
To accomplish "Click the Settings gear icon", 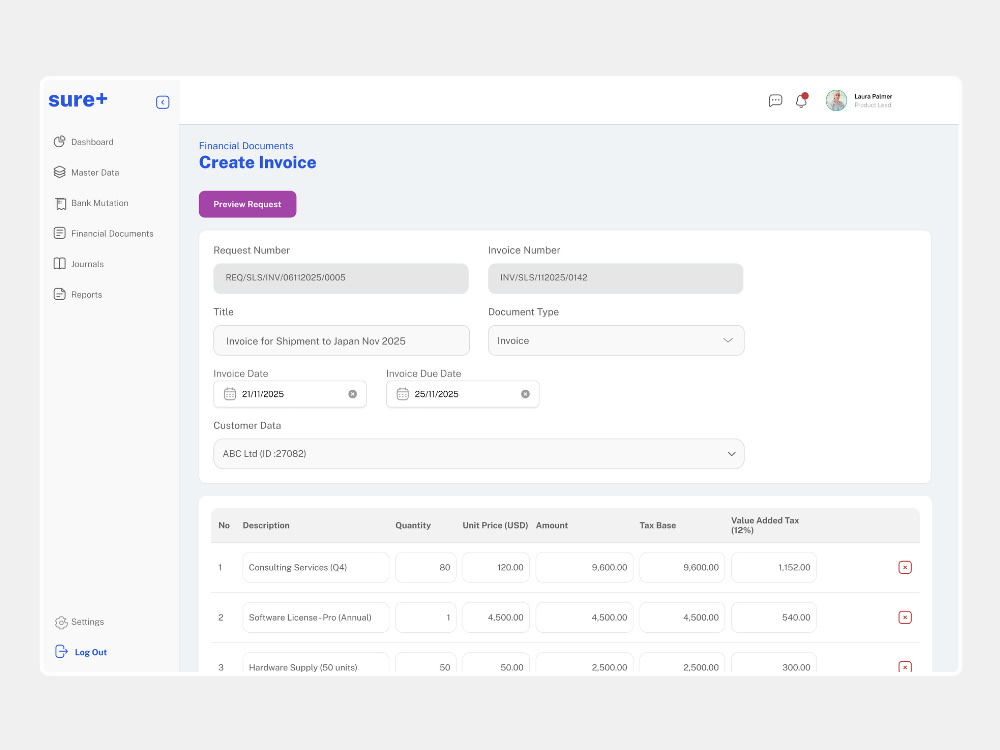I will point(61,622).
